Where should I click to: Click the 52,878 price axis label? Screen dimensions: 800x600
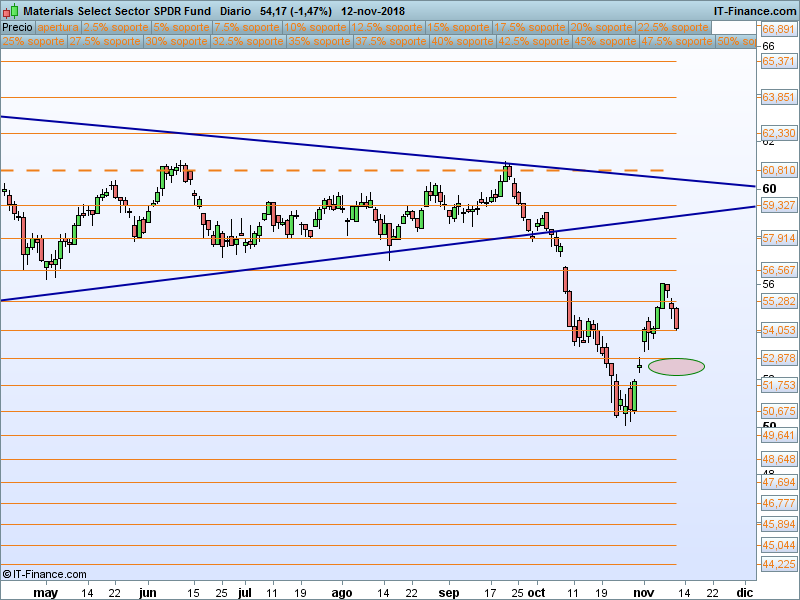pyautogui.click(x=778, y=358)
